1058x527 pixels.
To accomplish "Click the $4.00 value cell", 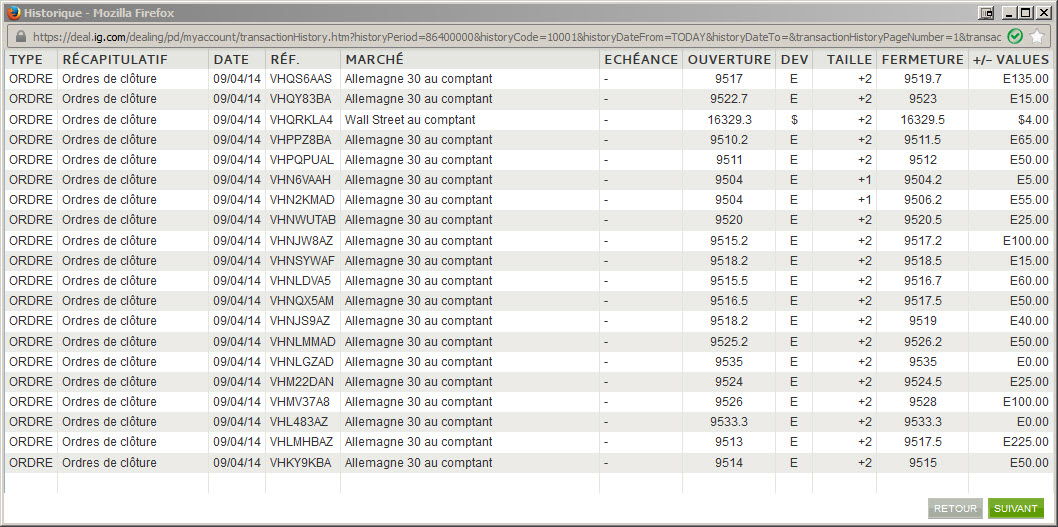I will click(x=1034, y=120).
